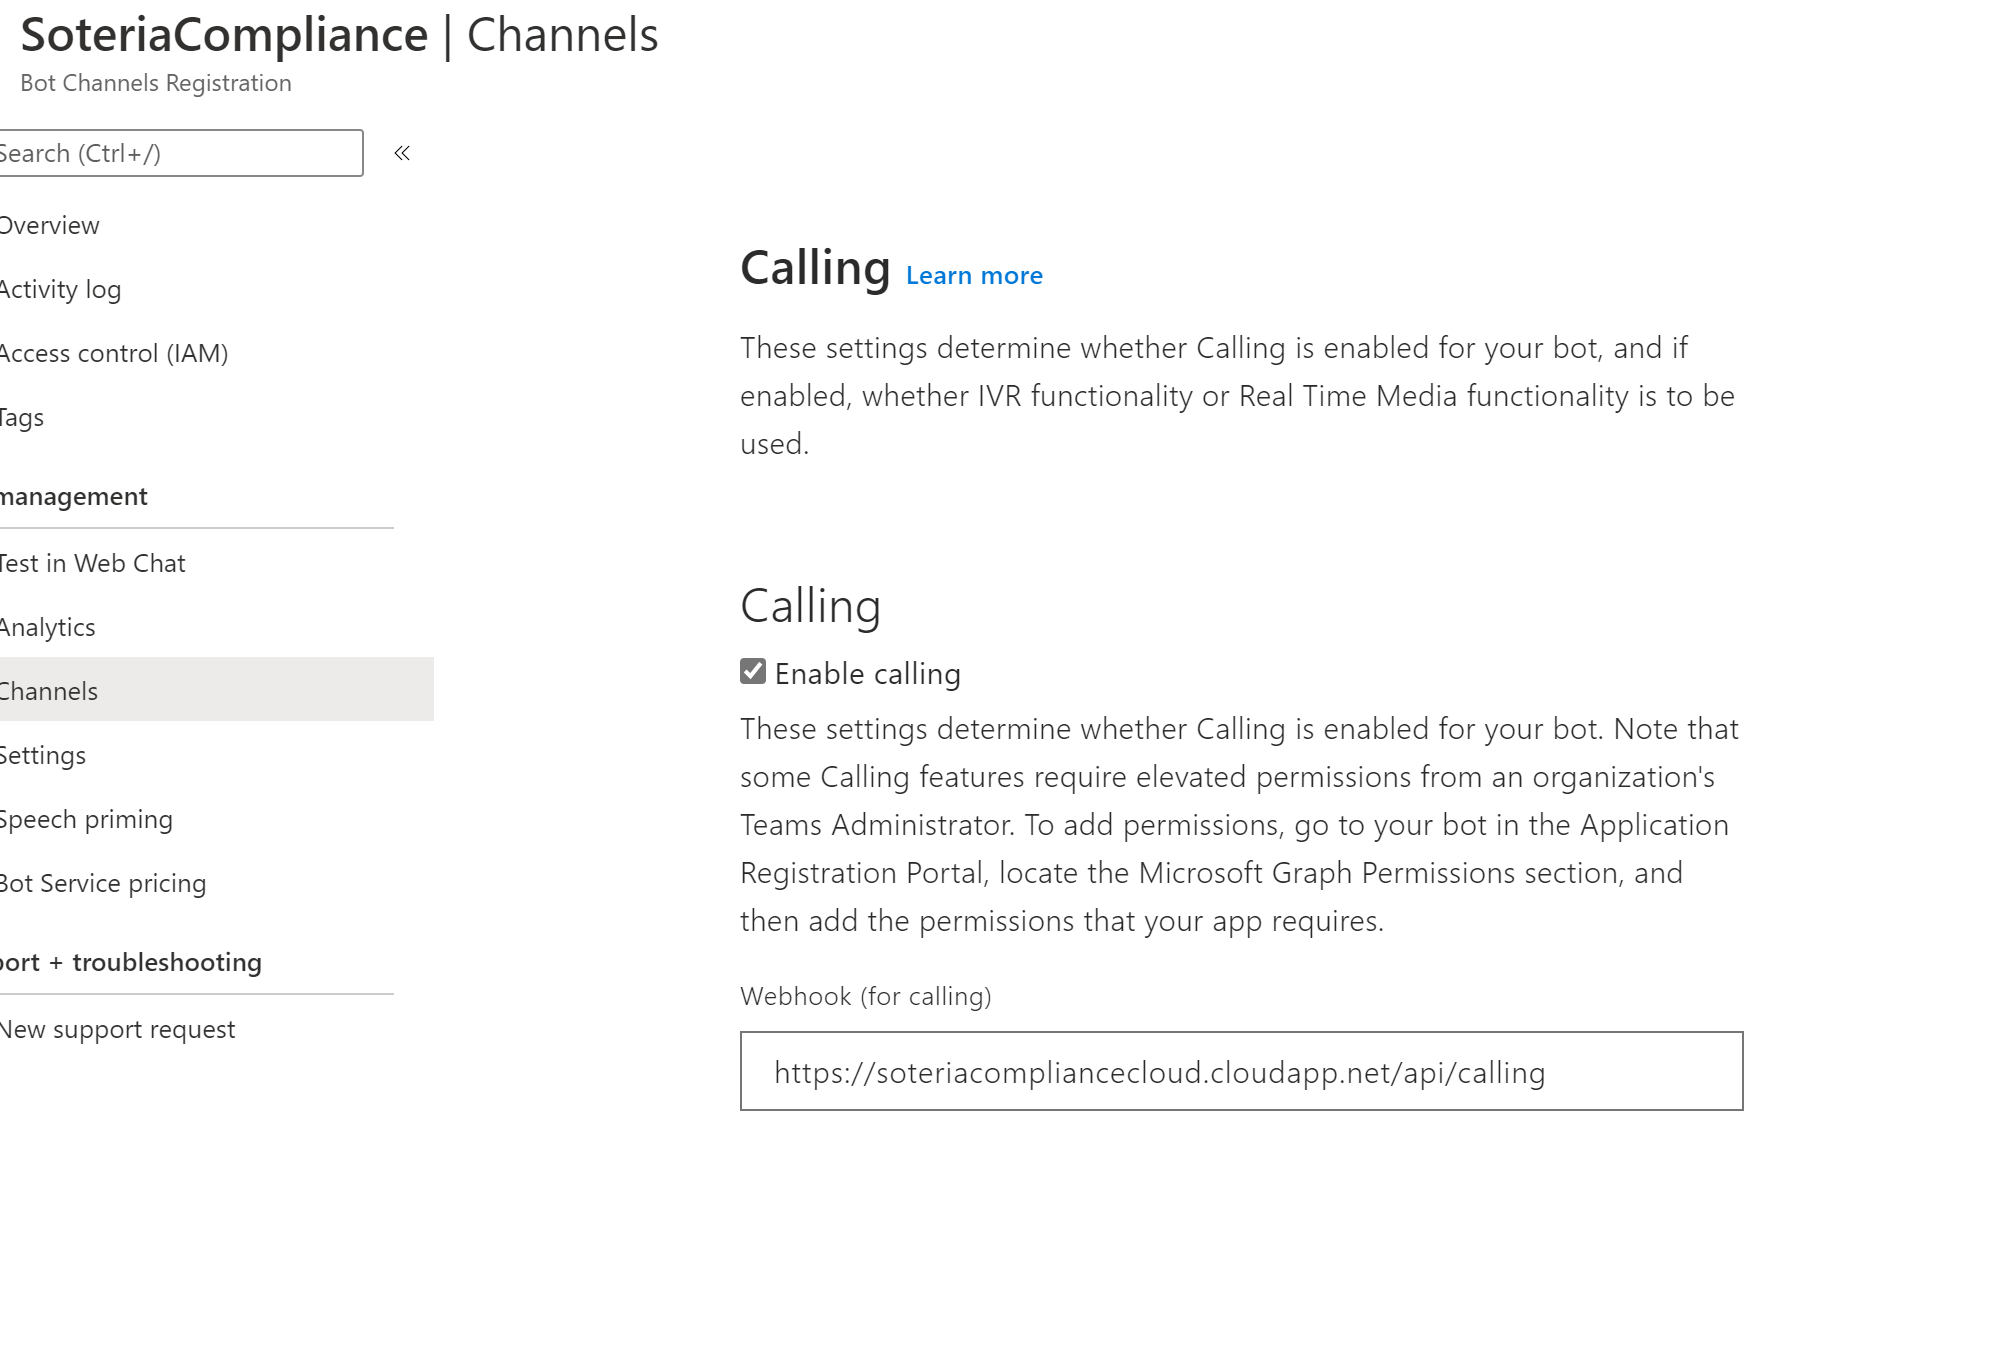Viewport: 1990px width, 1367px height.
Task: Create a New support request
Action: [x=117, y=1028]
